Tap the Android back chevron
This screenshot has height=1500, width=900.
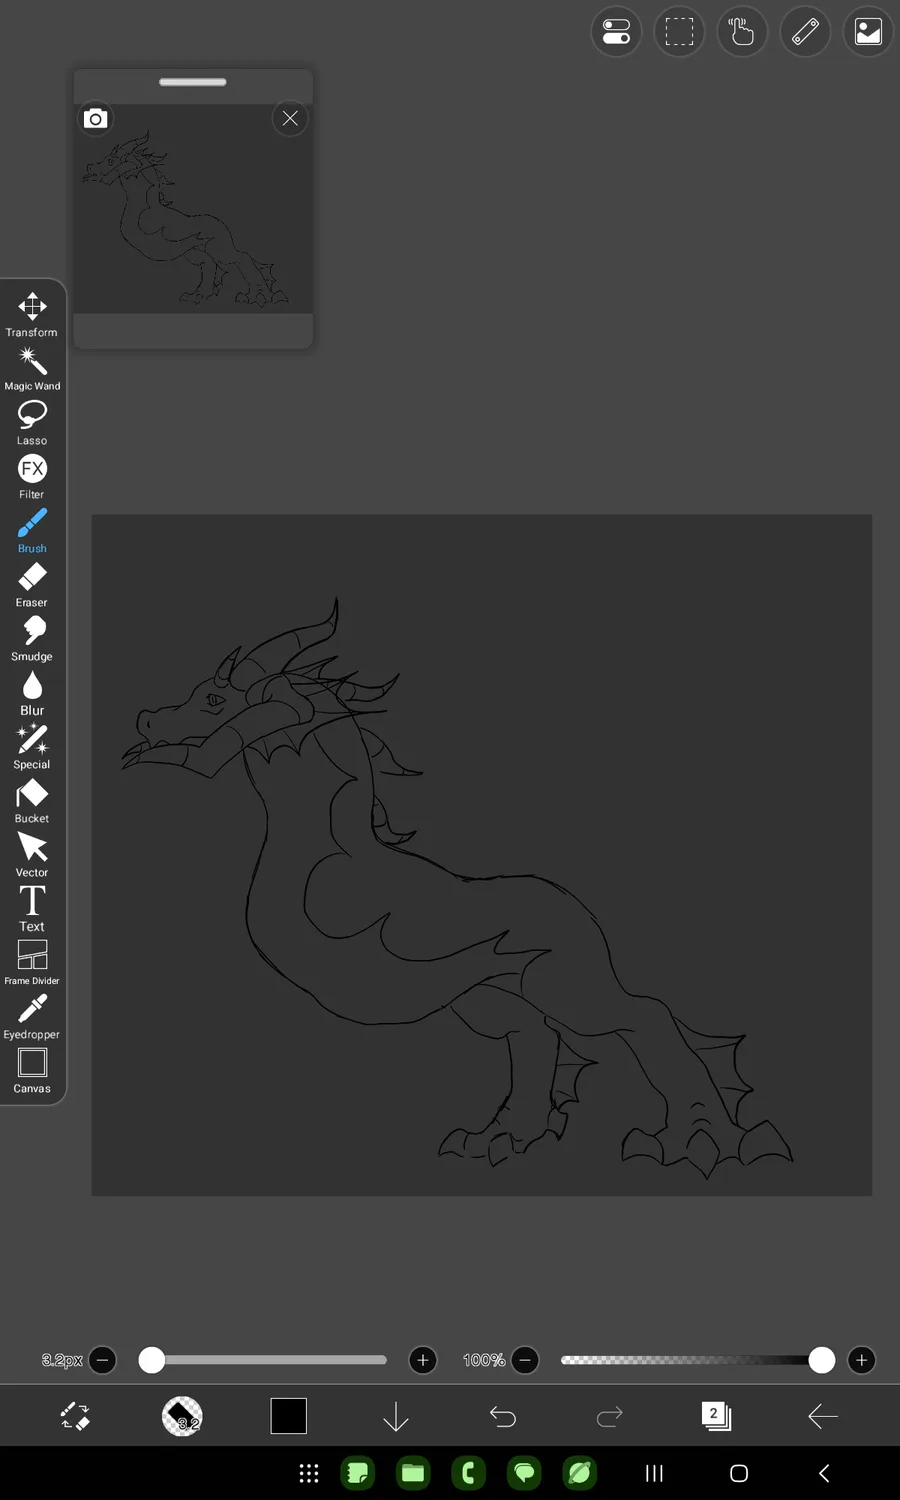pyautogui.click(x=824, y=1473)
